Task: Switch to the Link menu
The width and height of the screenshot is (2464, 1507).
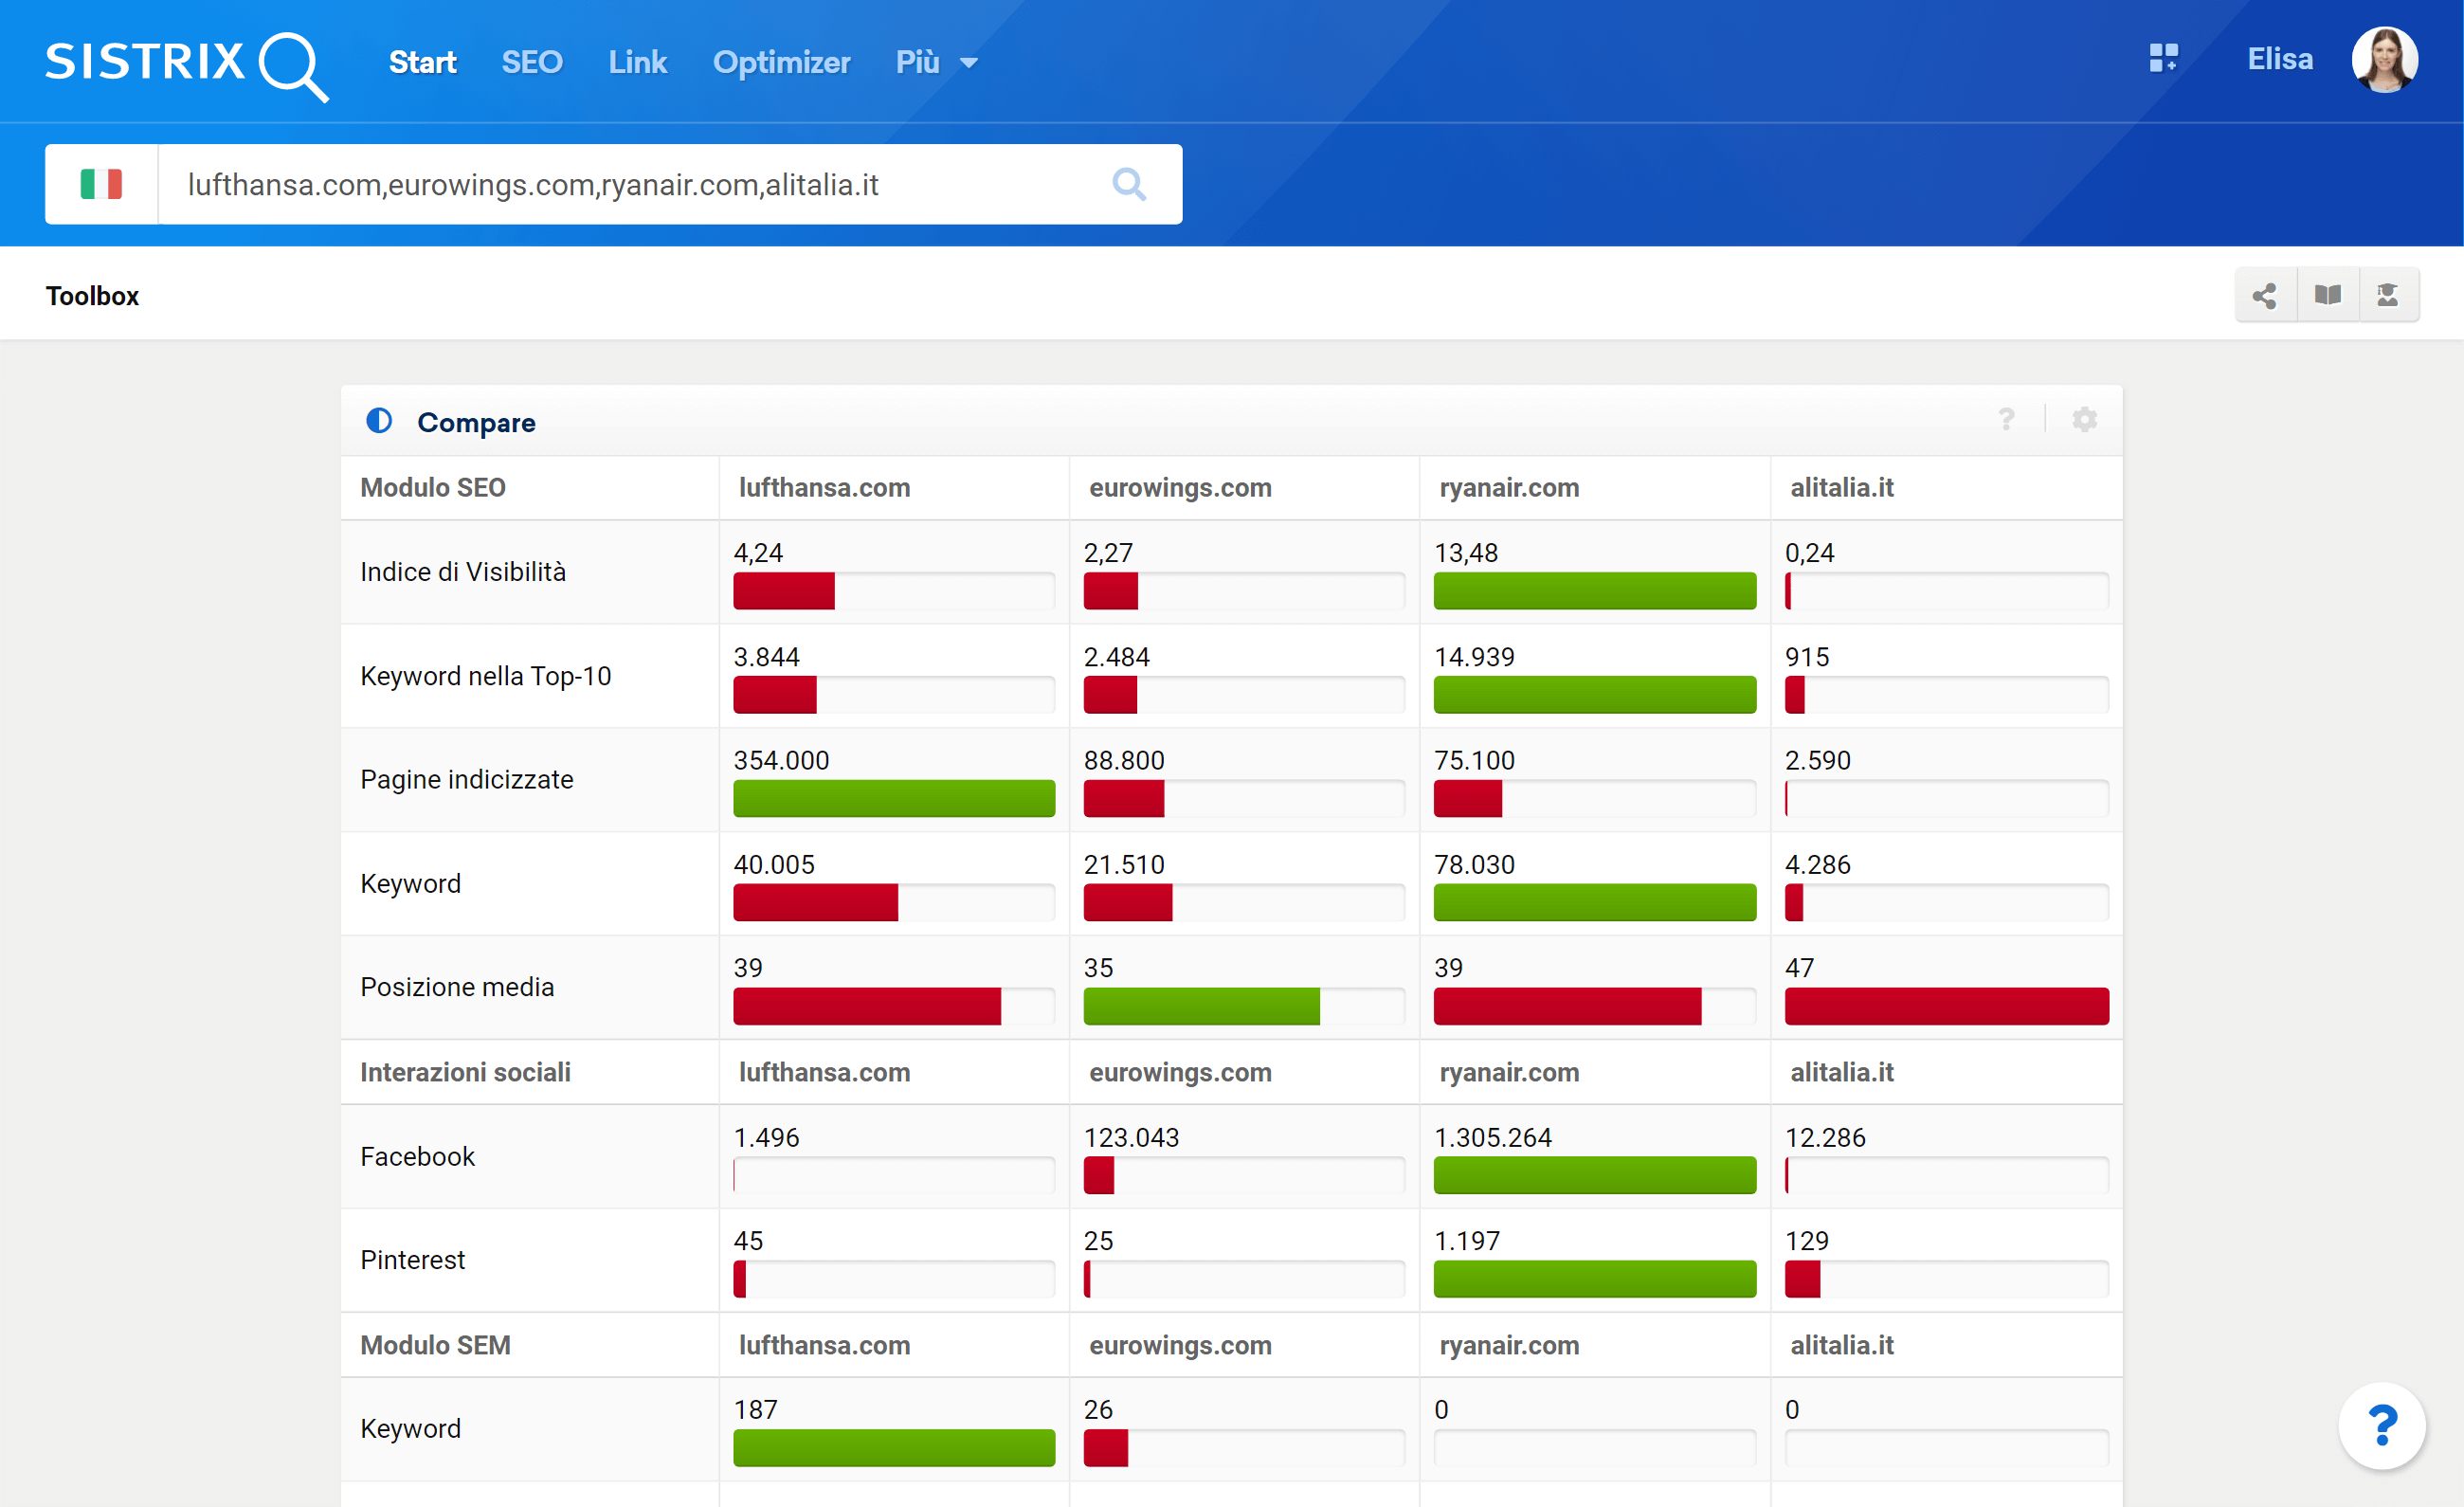Action: (637, 62)
